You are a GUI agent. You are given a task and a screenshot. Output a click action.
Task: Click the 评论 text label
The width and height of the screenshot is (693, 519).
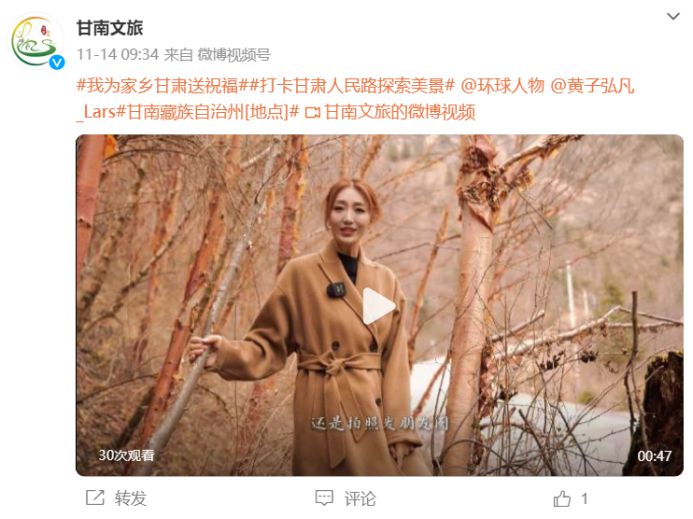[x=360, y=498]
